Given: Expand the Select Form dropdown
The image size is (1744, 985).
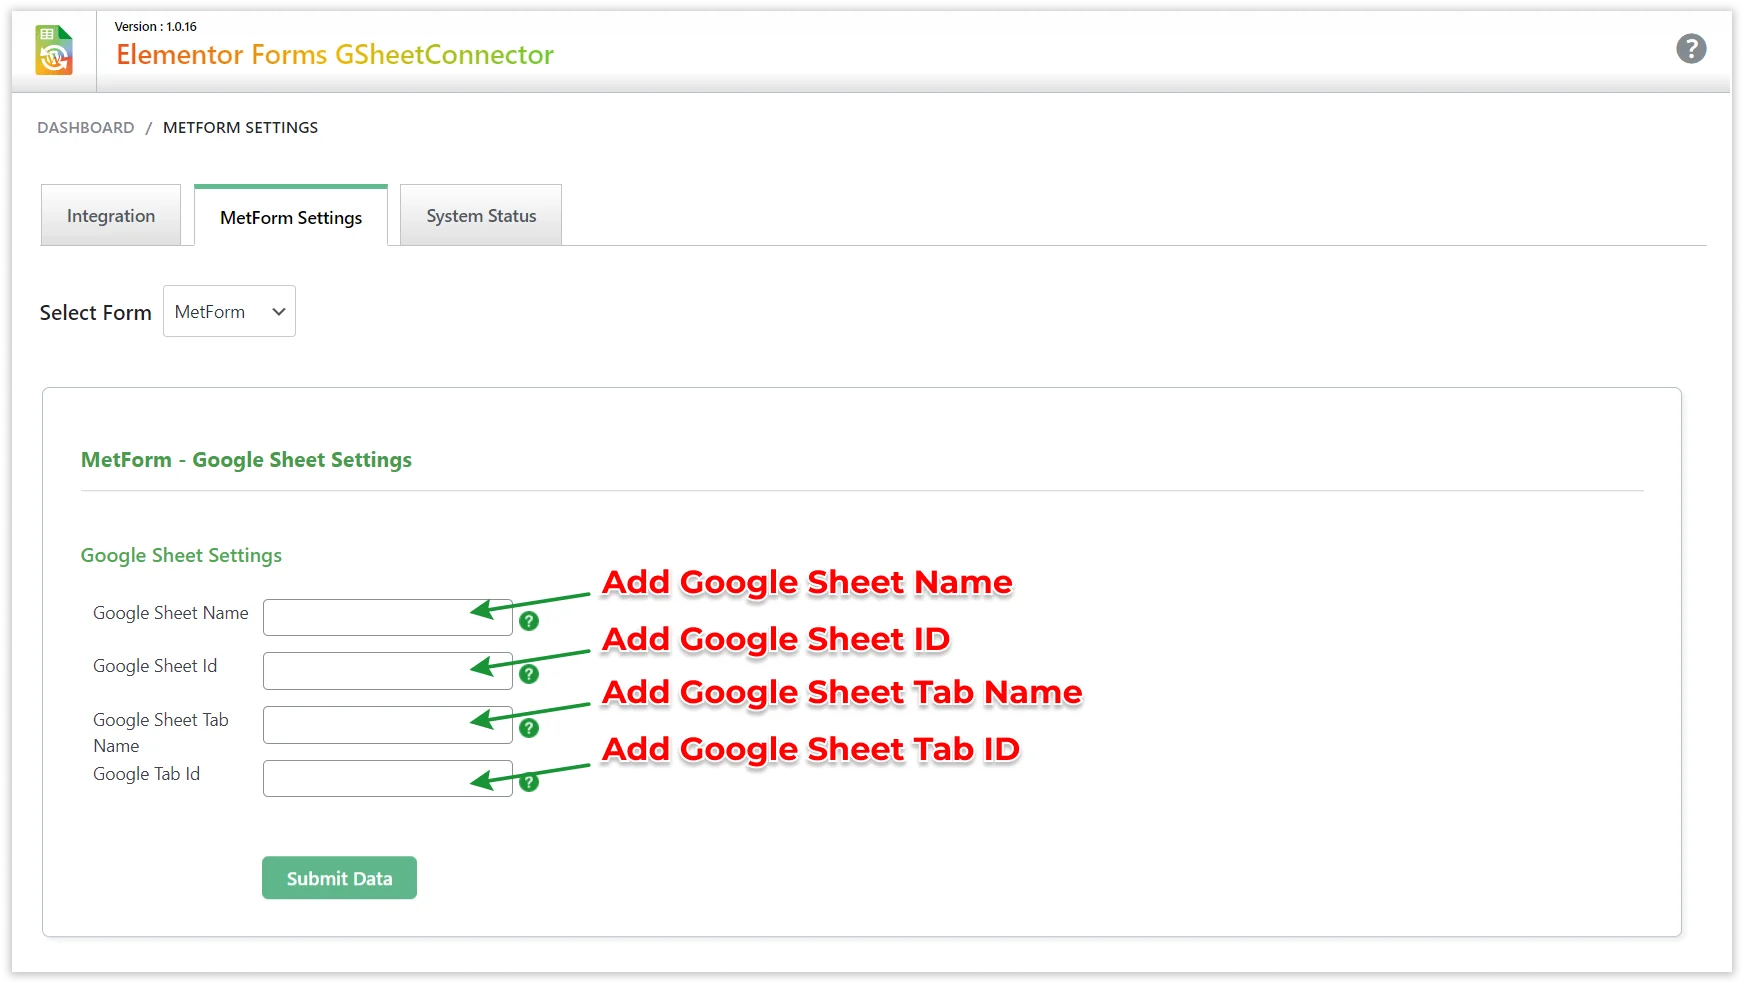Looking at the screenshot, I should [x=229, y=312].
